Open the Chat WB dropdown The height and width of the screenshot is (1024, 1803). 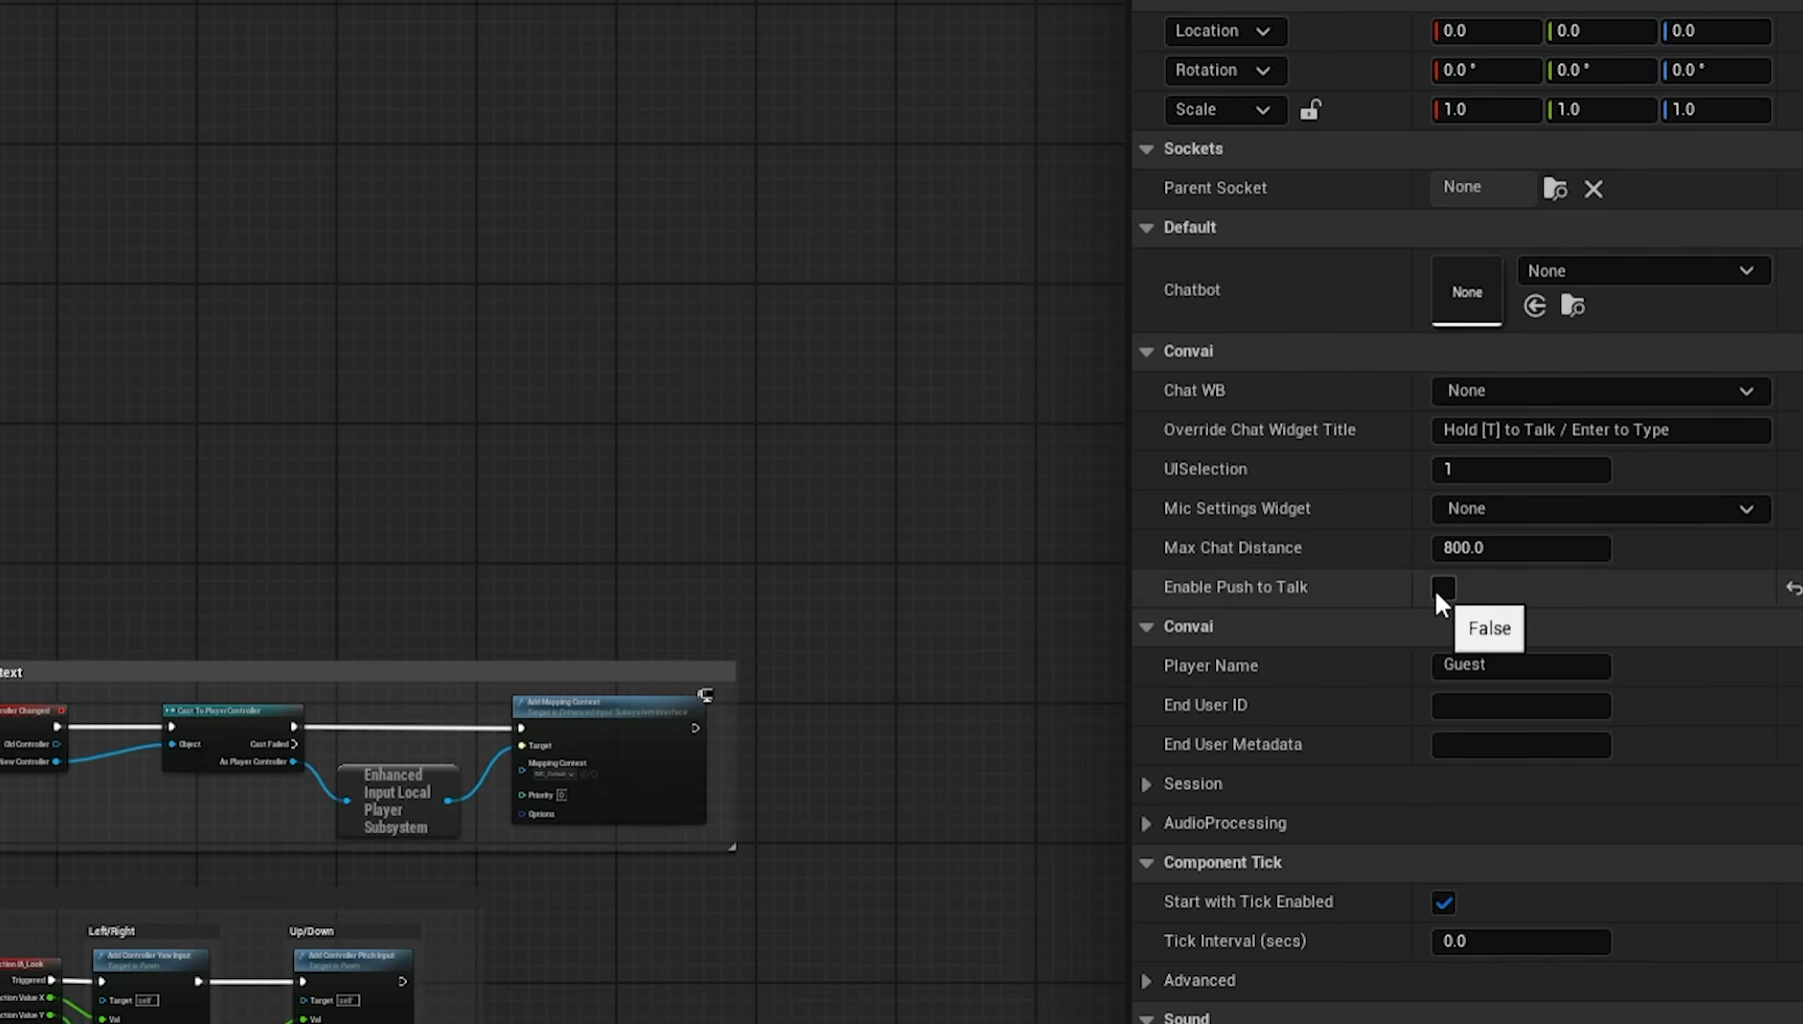pos(1600,391)
